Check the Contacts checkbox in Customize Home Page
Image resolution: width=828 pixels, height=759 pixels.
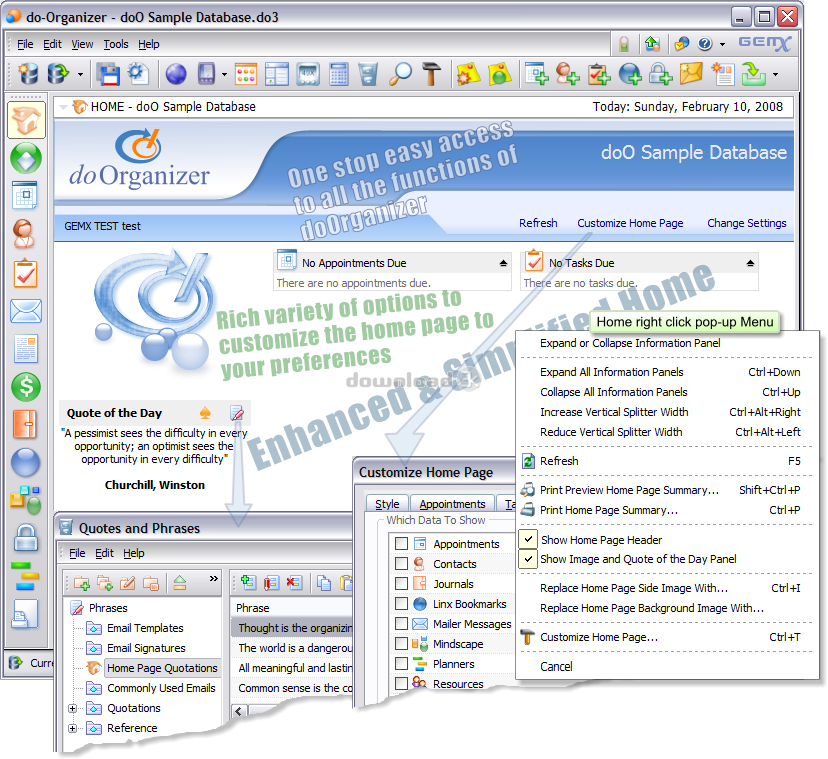point(401,564)
